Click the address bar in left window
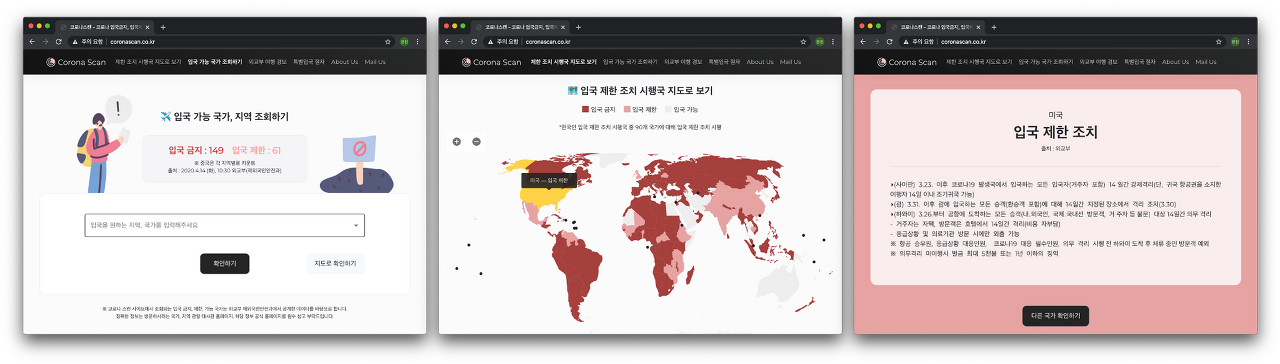 (x=230, y=42)
